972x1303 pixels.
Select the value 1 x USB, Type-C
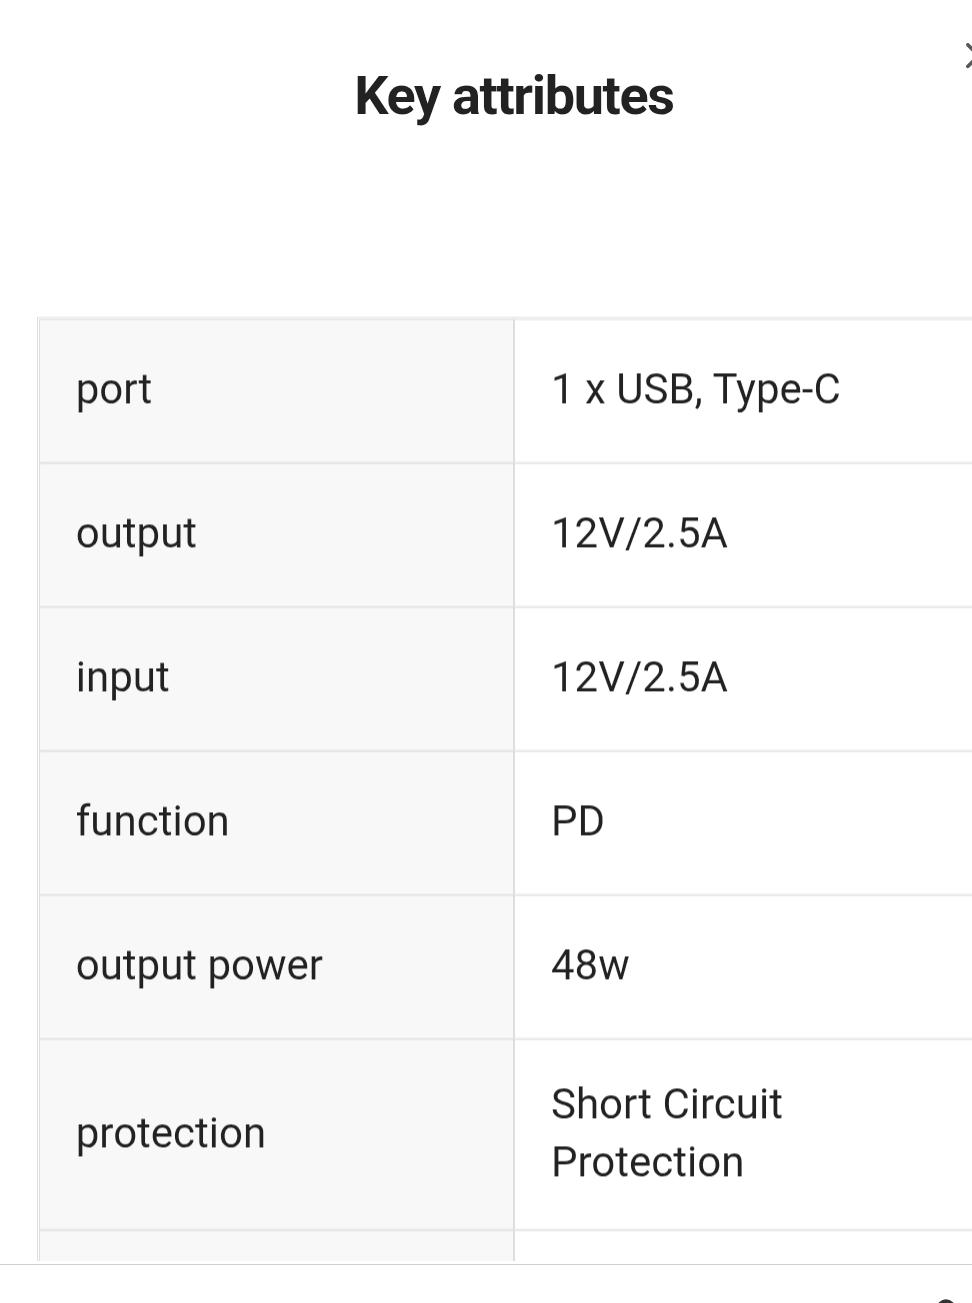point(697,389)
